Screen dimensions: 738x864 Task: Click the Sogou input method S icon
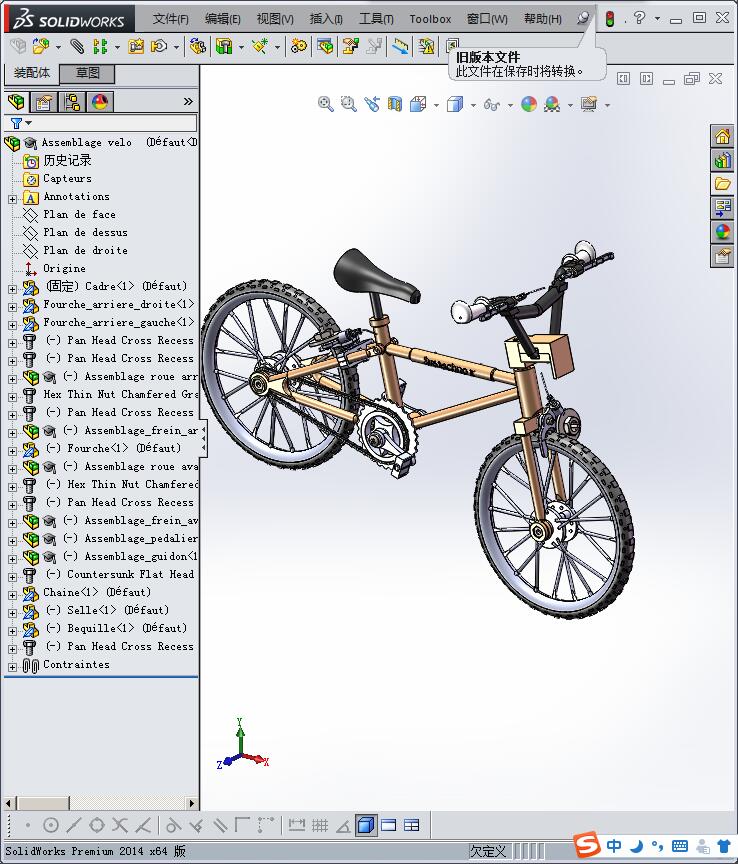point(586,845)
